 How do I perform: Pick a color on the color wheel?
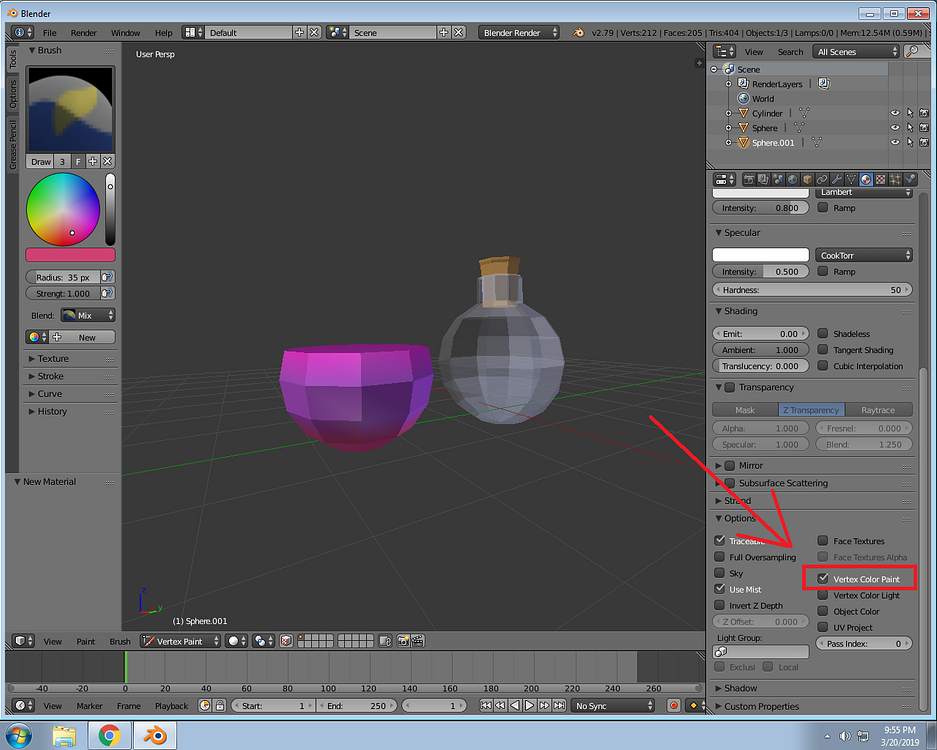click(x=63, y=210)
